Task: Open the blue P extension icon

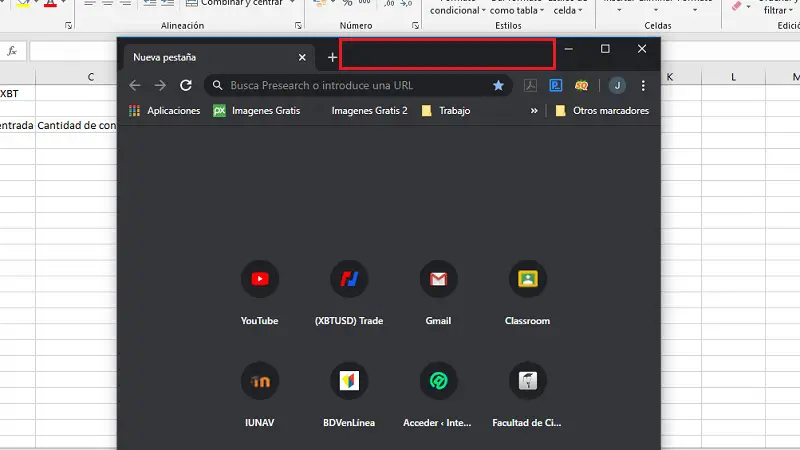Action: coord(556,85)
